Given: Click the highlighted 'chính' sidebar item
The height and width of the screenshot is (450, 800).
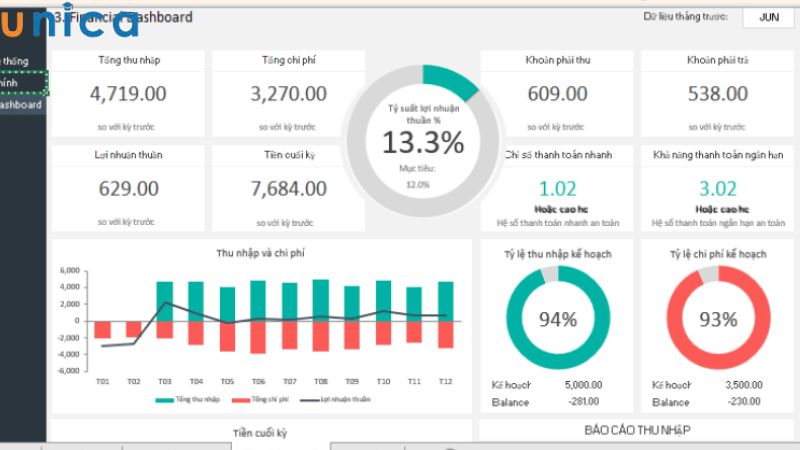Looking at the screenshot, I should pos(22,83).
